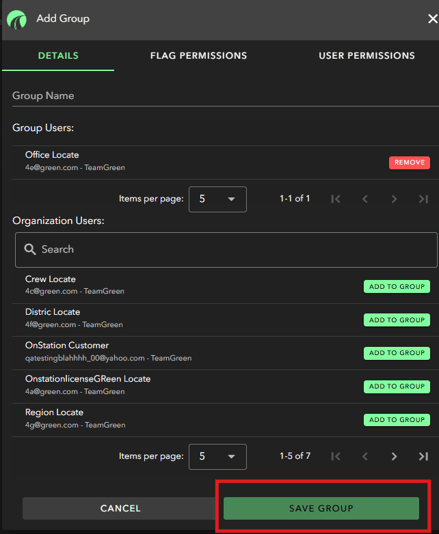The height and width of the screenshot is (534, 439).
Task: Add Crew Locate to group
Action: (x=397, y=287)
